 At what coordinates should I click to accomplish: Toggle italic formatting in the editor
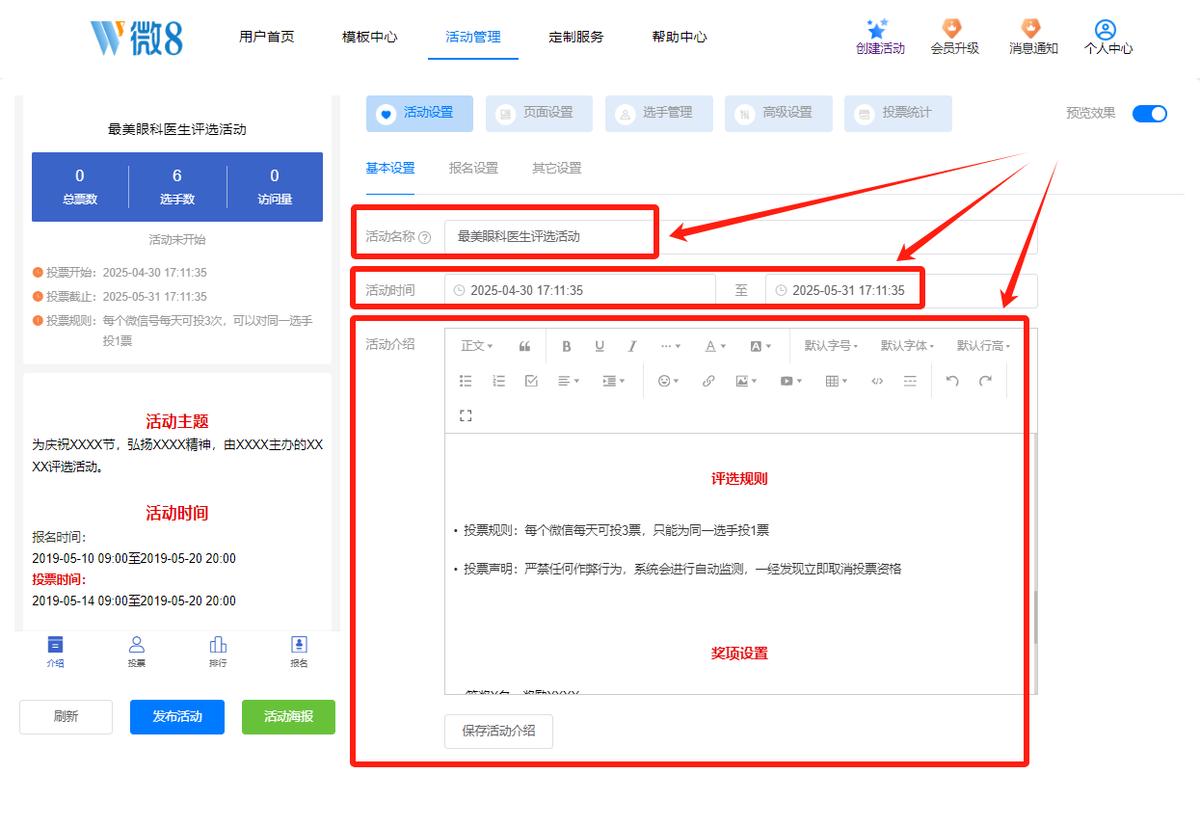click(x=632, y=346)
